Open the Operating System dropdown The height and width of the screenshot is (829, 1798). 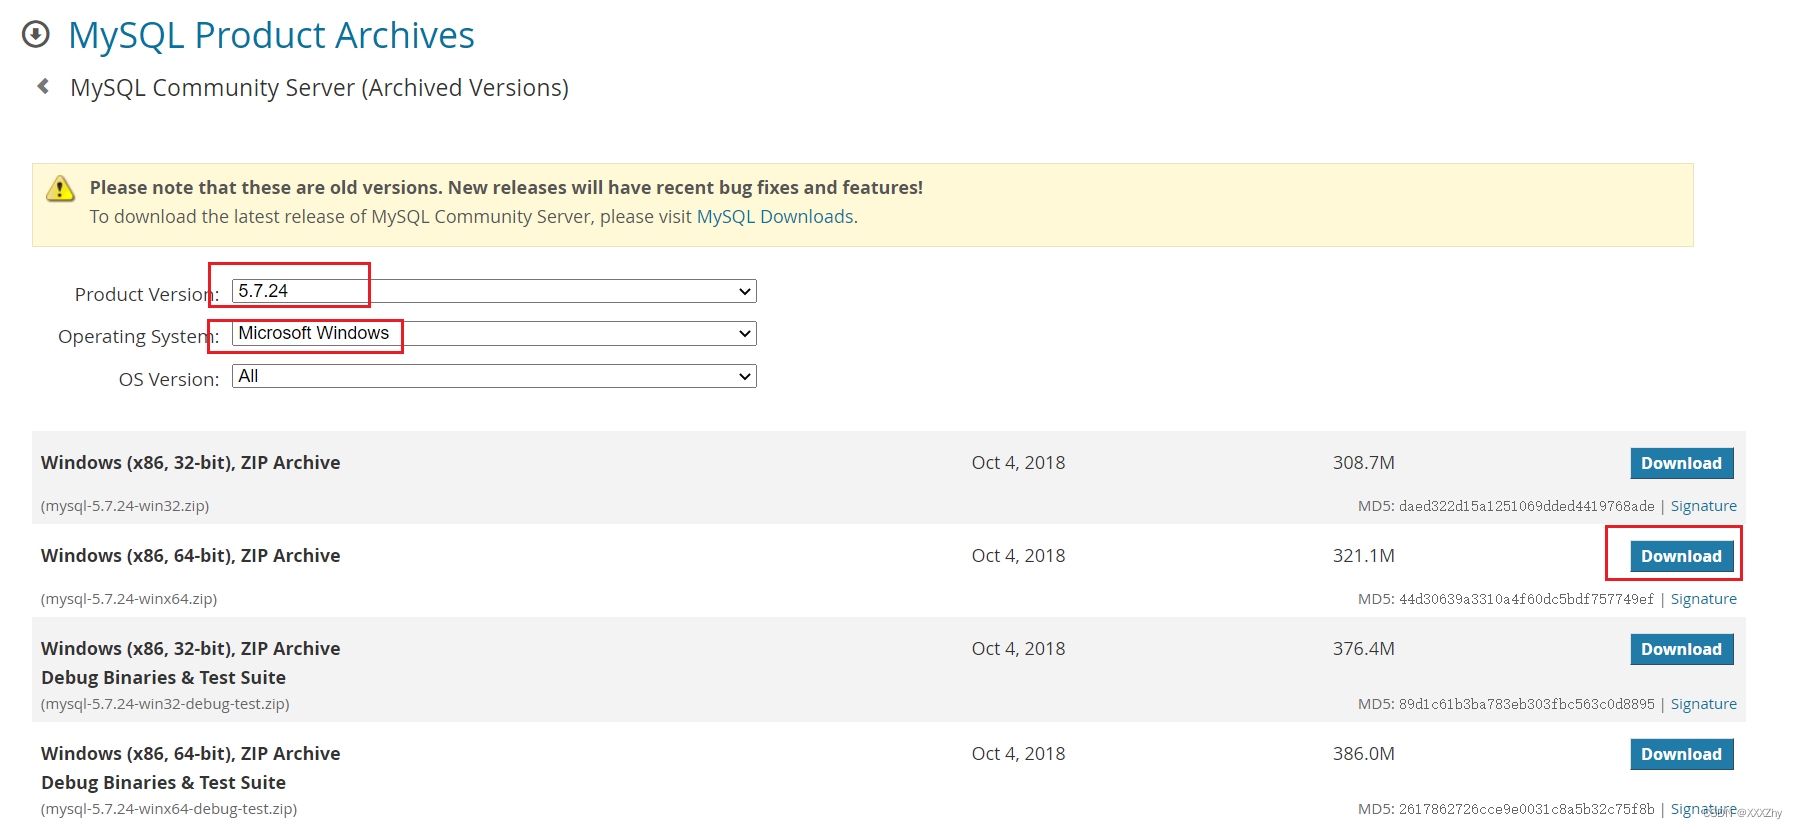[x=494, y=333]
